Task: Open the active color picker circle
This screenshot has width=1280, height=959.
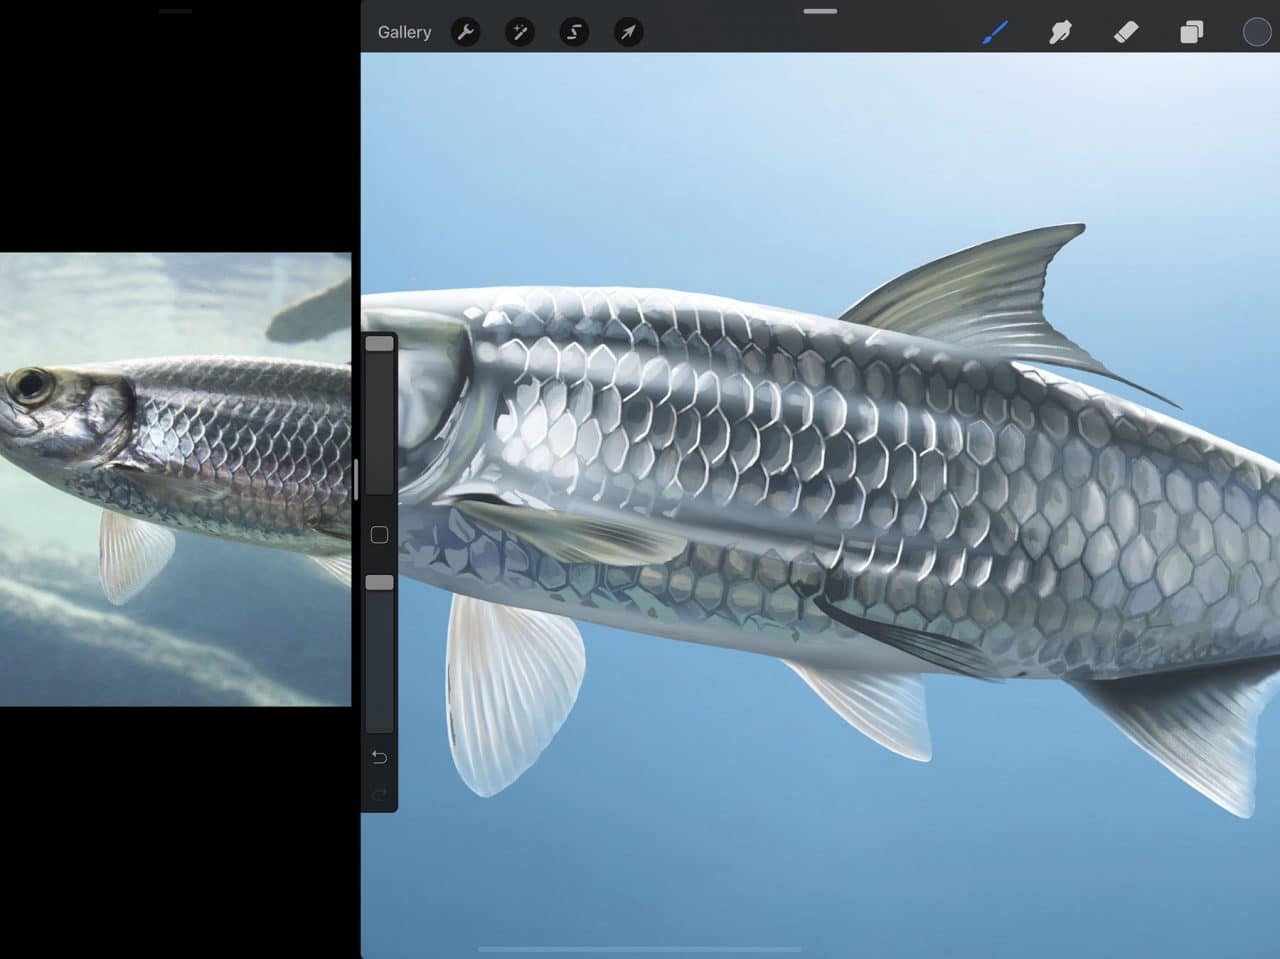Action: 1256,31
